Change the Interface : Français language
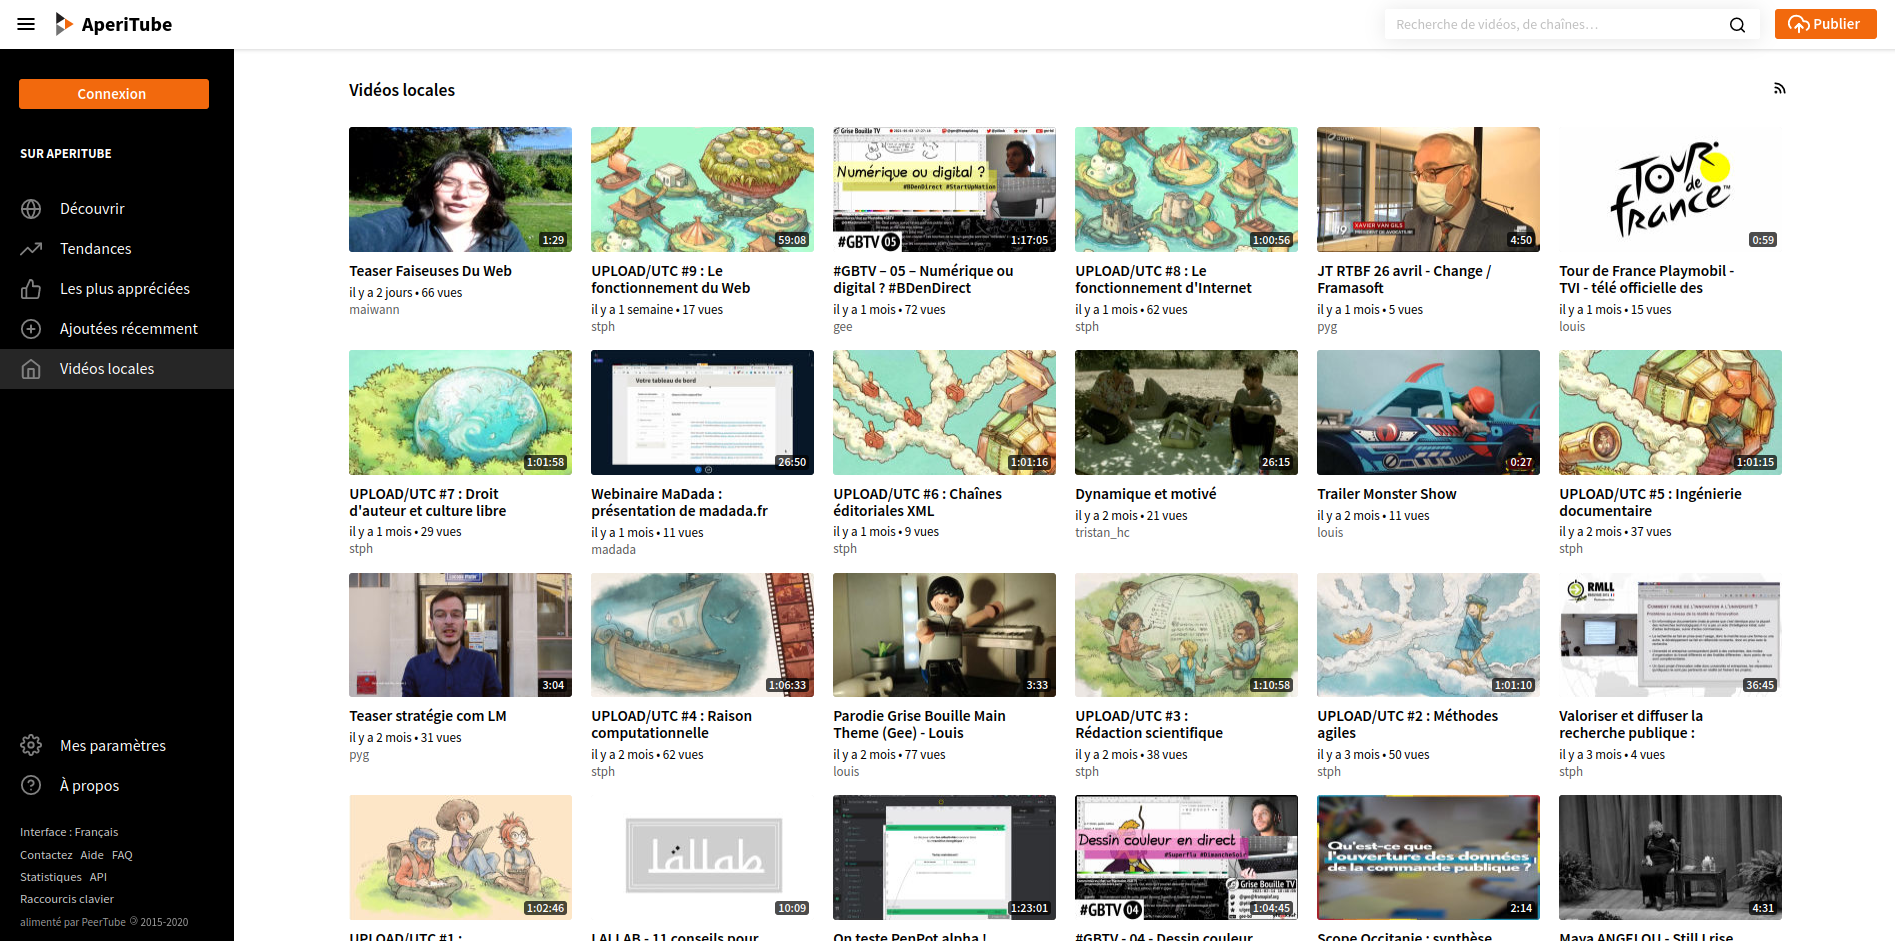 point(69,832)
